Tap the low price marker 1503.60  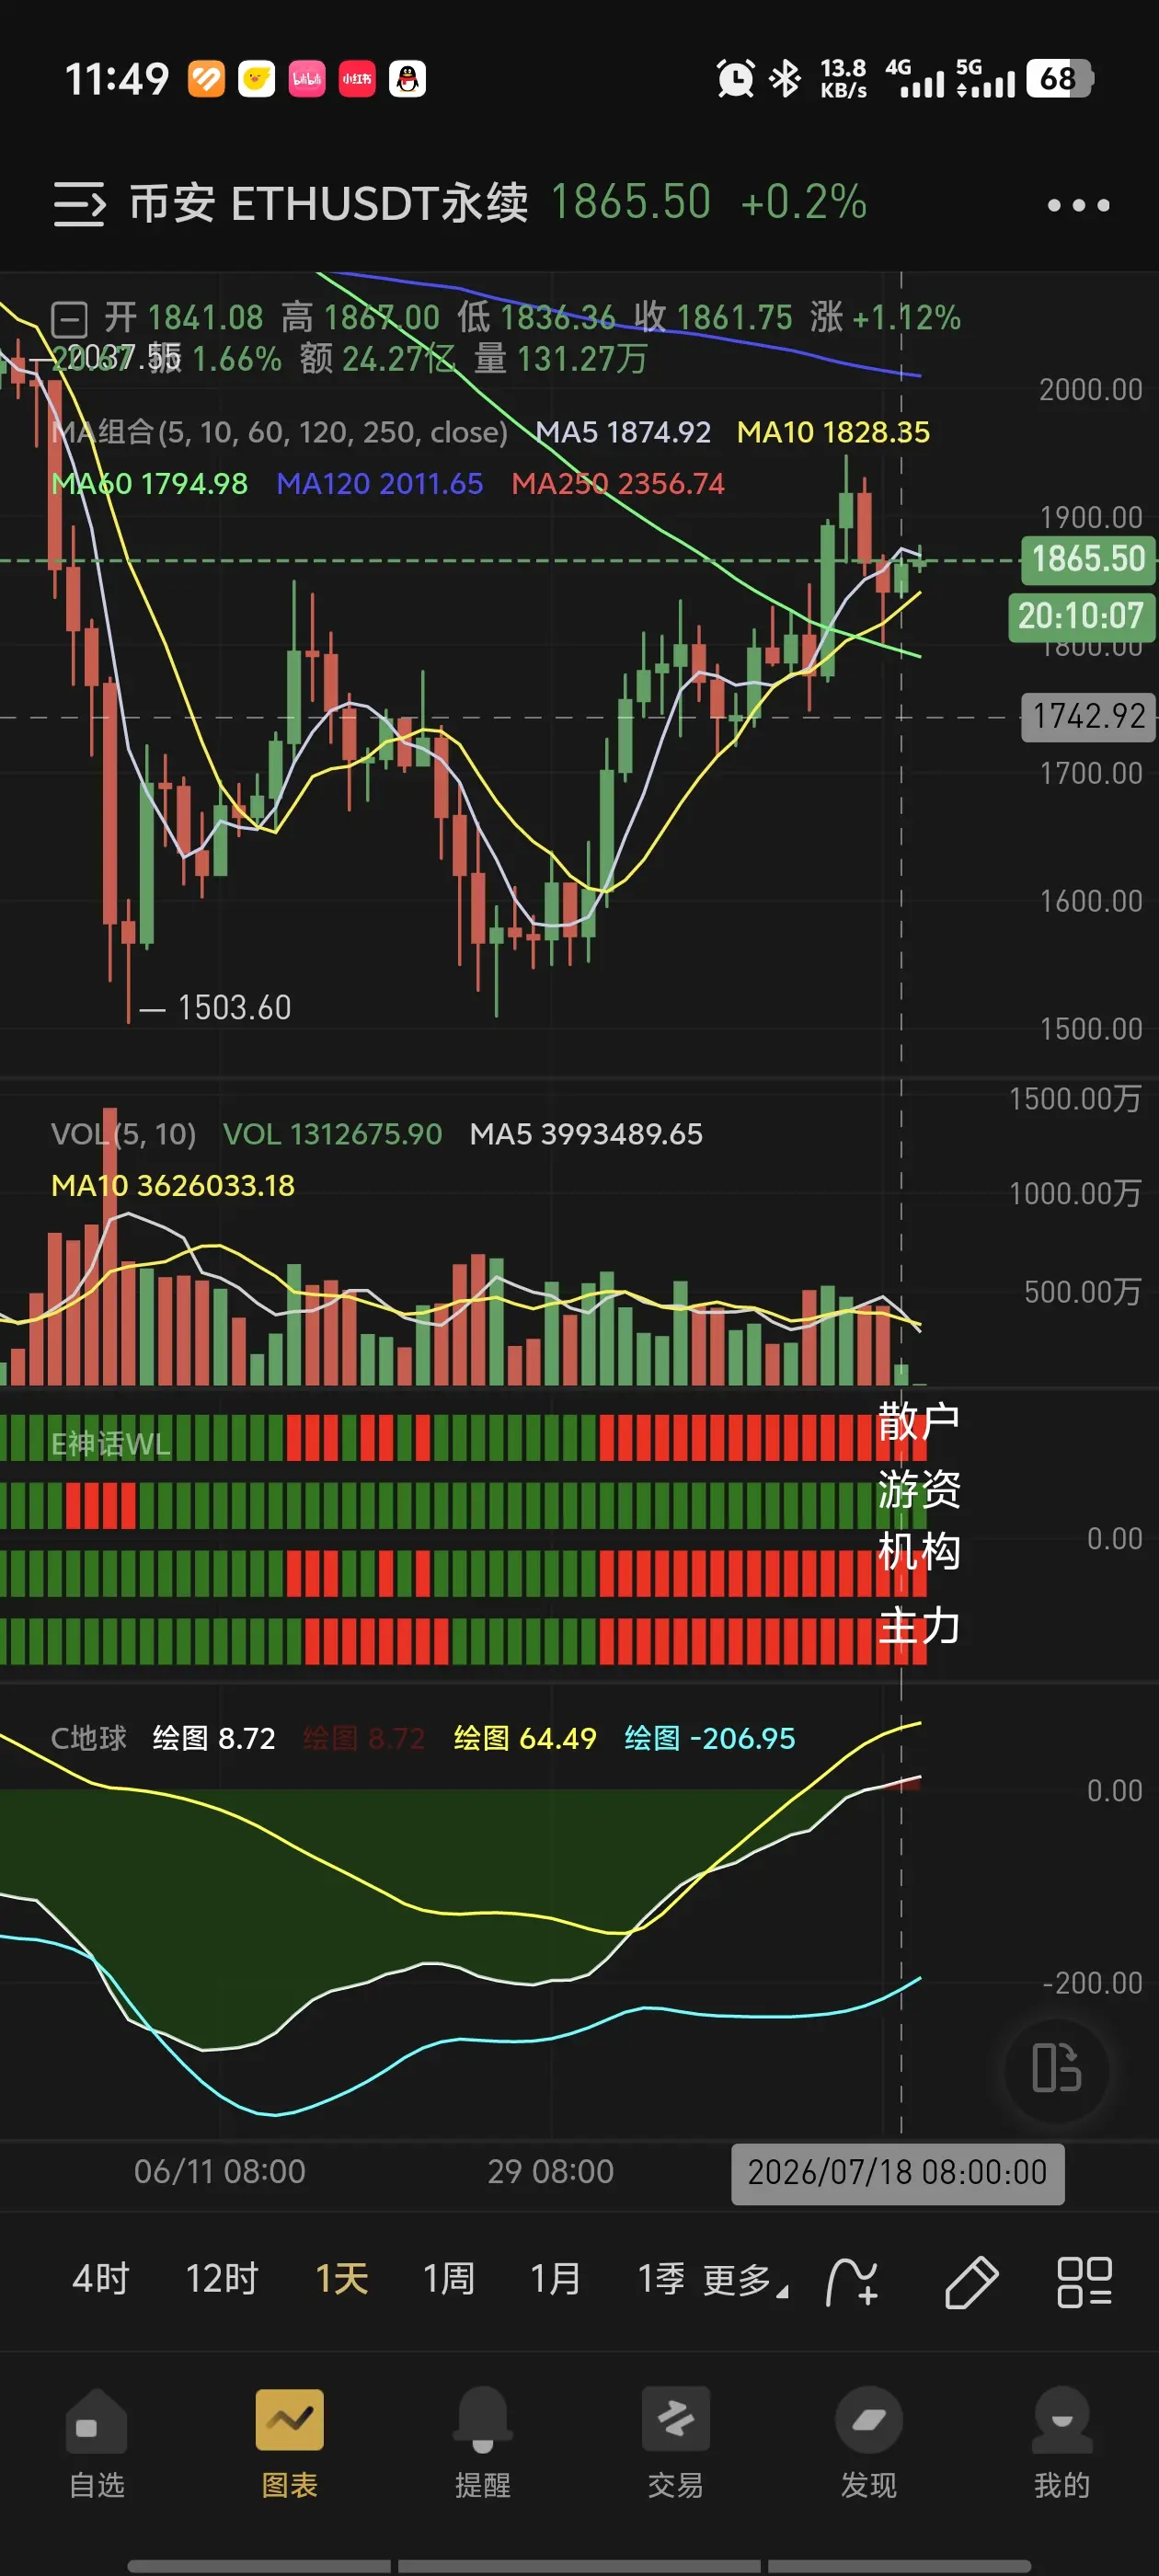pyautogui.click(x=234, y=1008)
